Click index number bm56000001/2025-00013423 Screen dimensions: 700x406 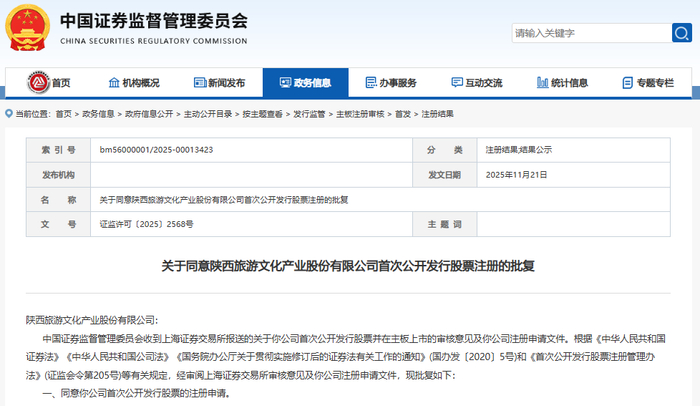[x=156, y=150]
